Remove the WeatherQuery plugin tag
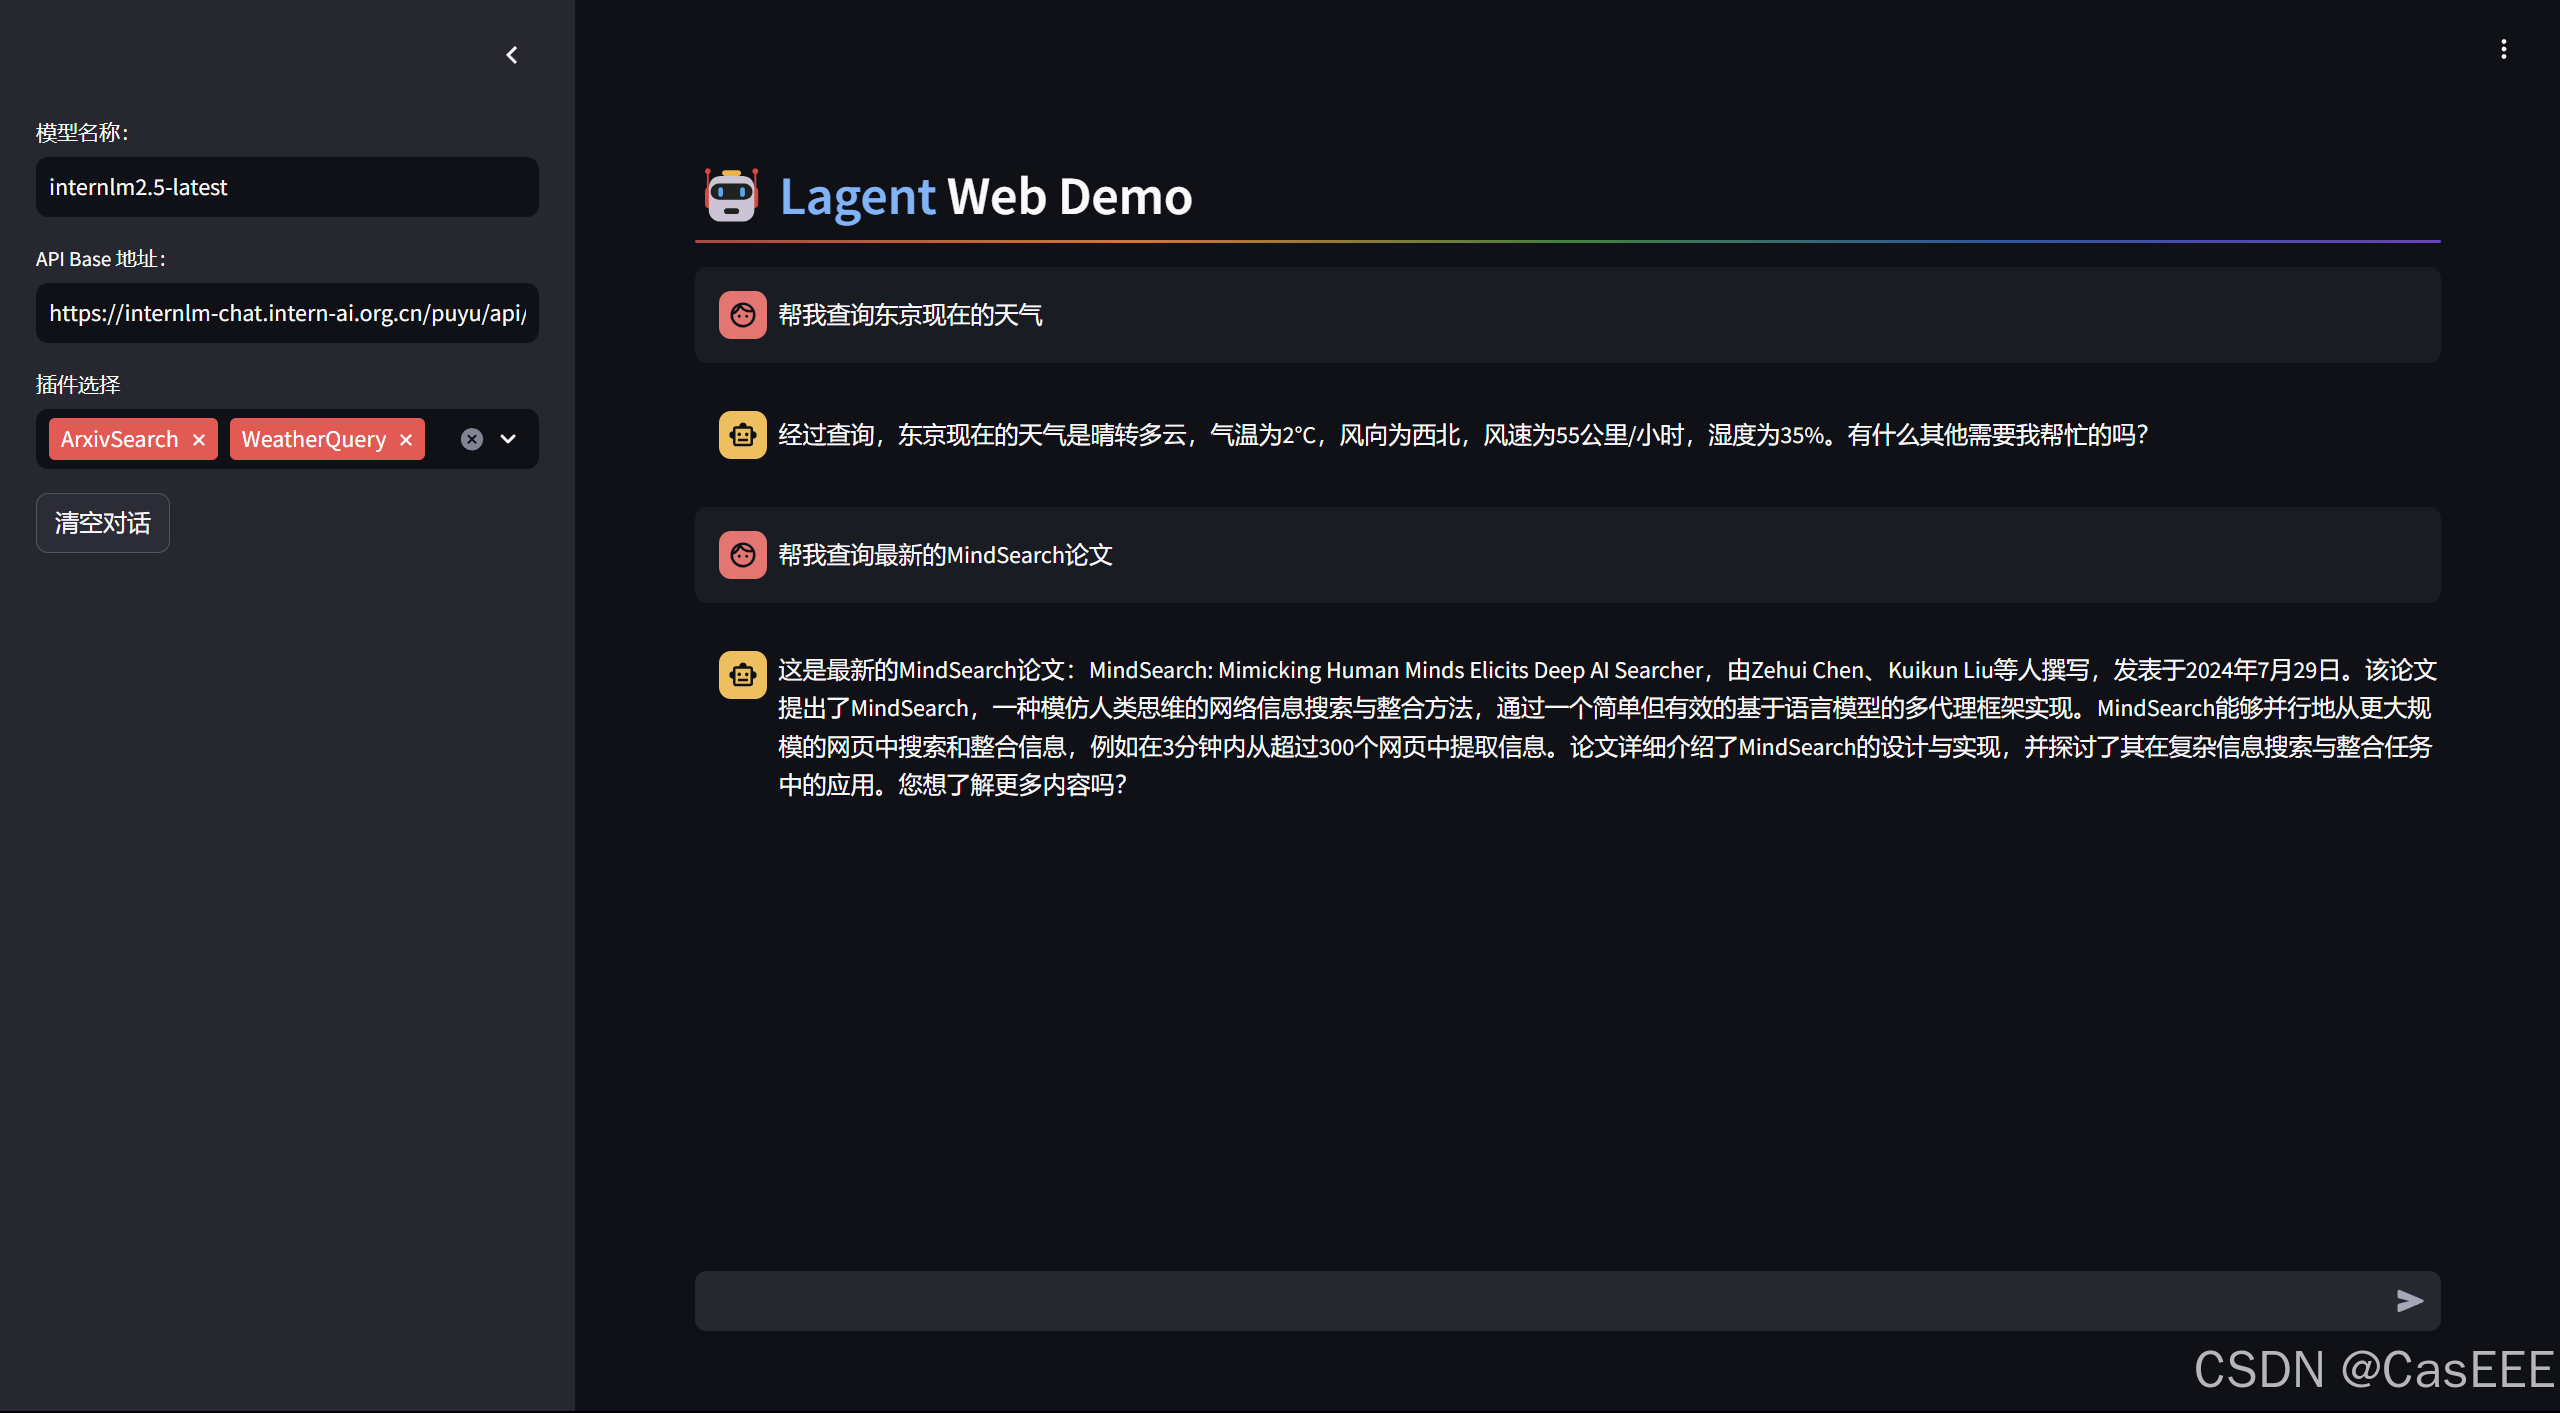Image resolution: width=2560 pixels, height=1413 pixels. (x=406, y=439)
